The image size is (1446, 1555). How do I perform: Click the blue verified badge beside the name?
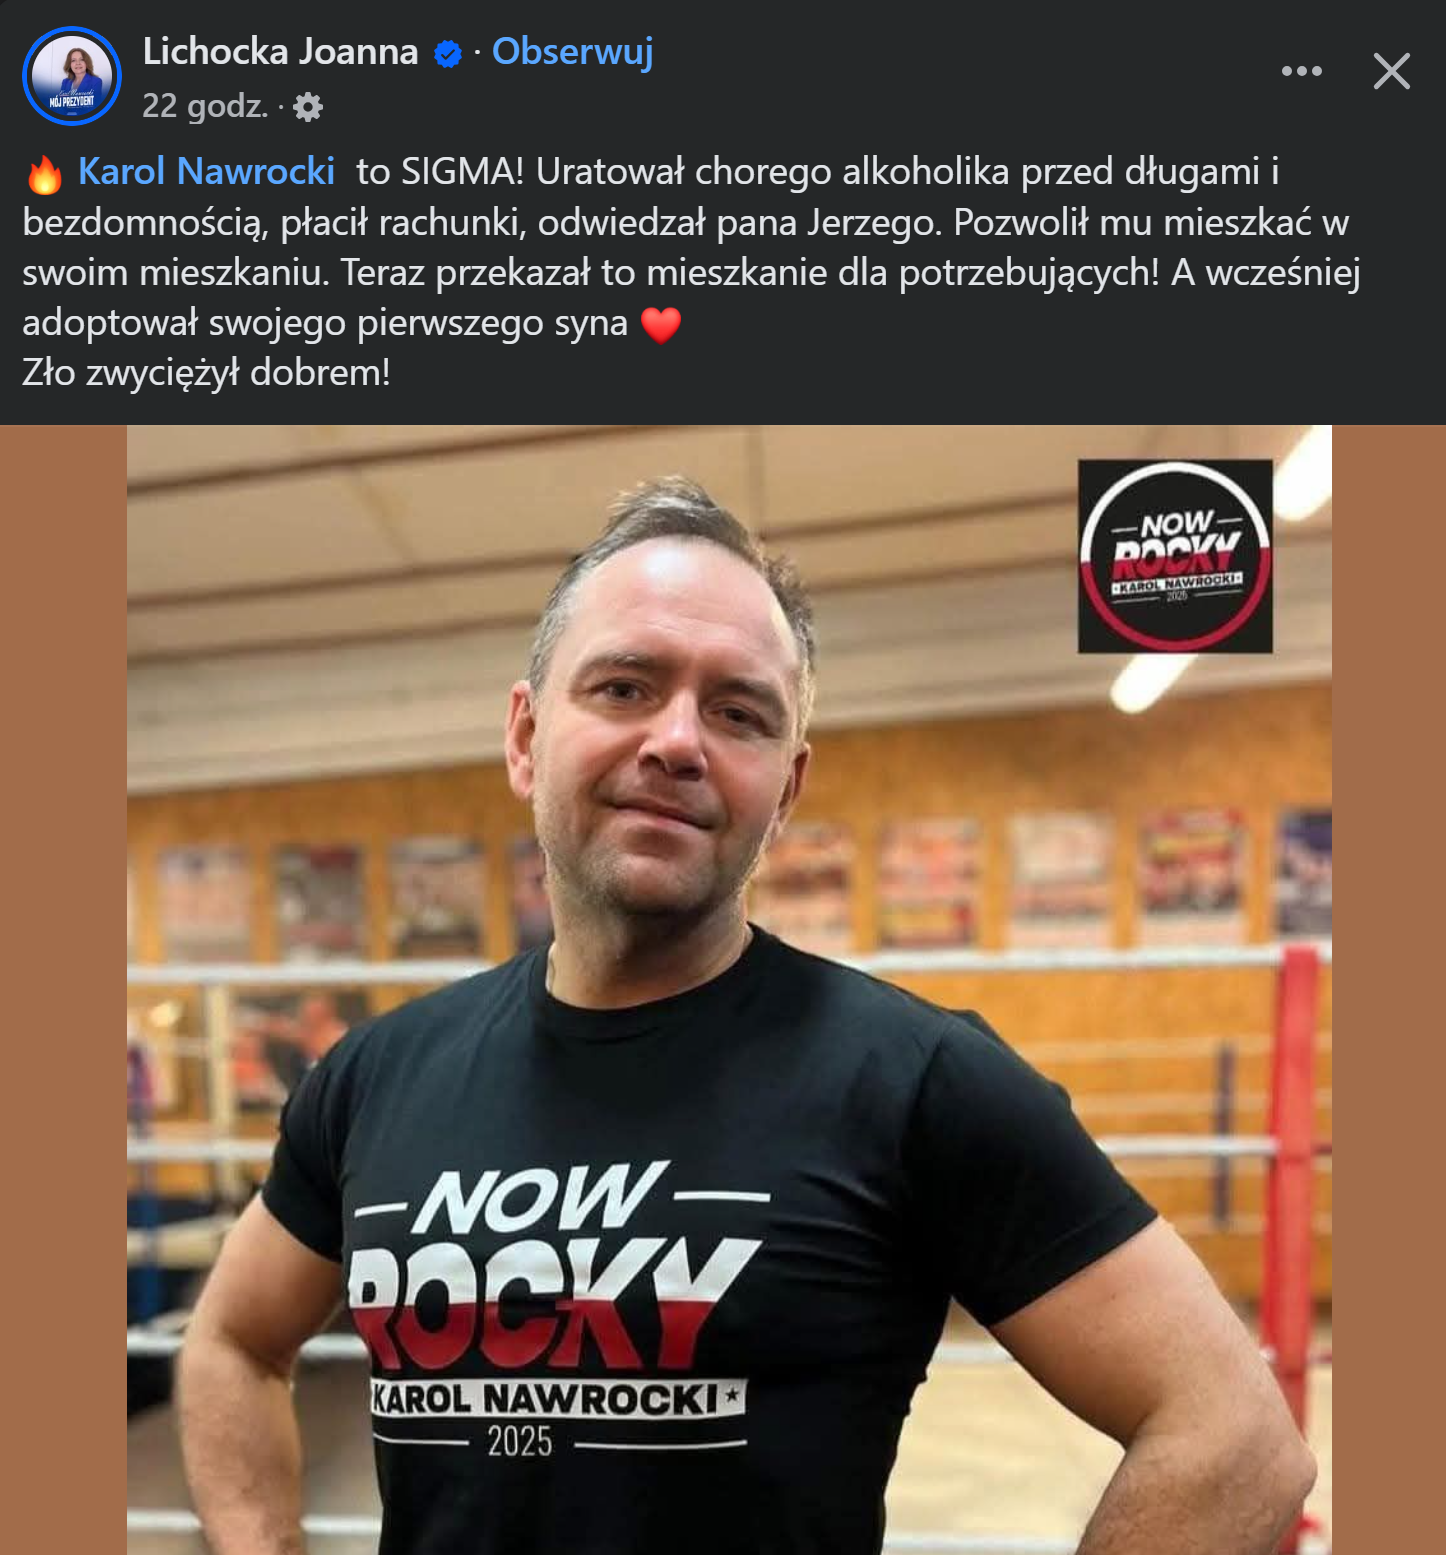click(x=448, y=54)
